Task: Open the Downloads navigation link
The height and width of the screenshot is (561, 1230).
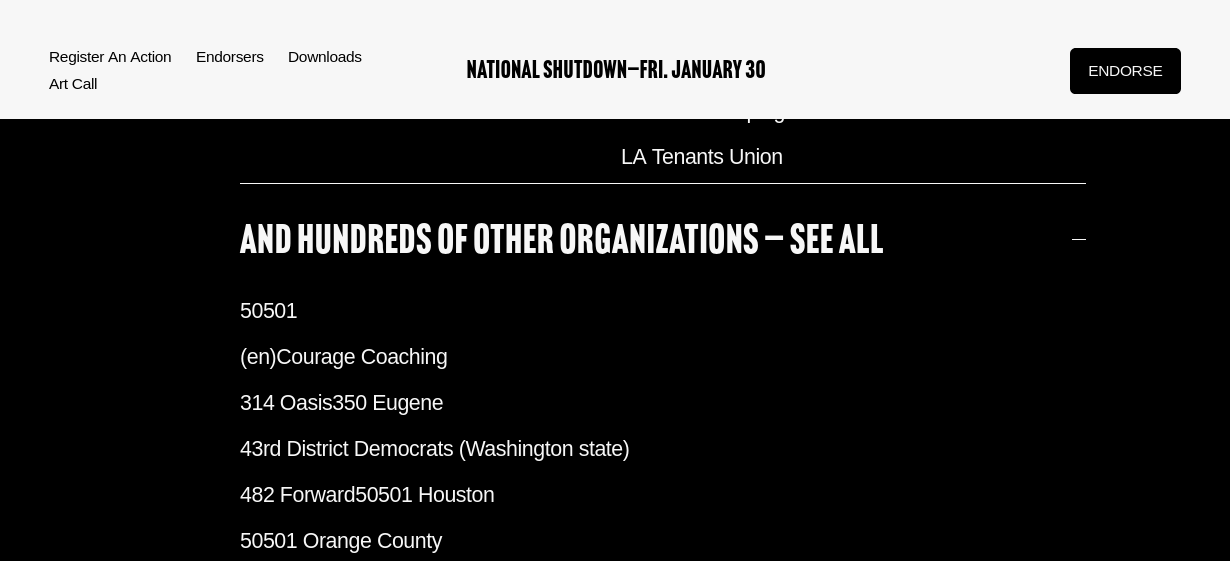Action: point(325,57)
